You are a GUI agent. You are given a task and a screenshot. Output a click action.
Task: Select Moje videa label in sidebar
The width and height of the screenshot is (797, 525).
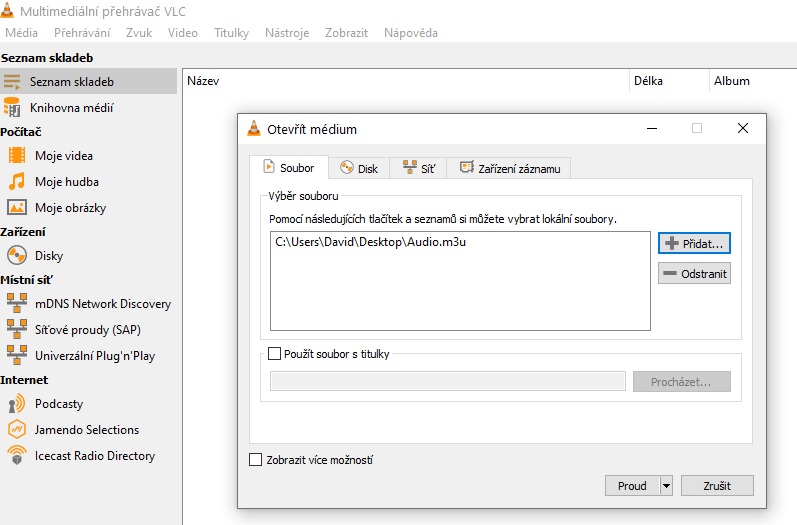tap(64, 156)
